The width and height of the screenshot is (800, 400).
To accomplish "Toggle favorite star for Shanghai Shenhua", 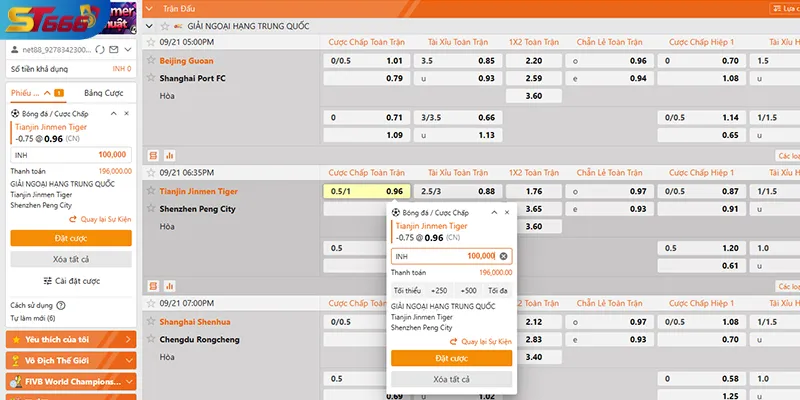I will pyautogui.click(x=151, y=321).
